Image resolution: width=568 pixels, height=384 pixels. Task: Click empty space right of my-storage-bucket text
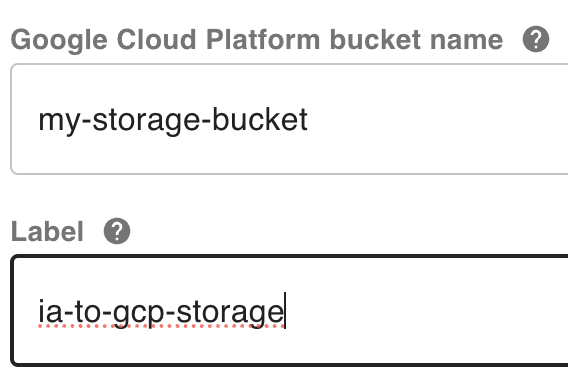pos(435,120)
